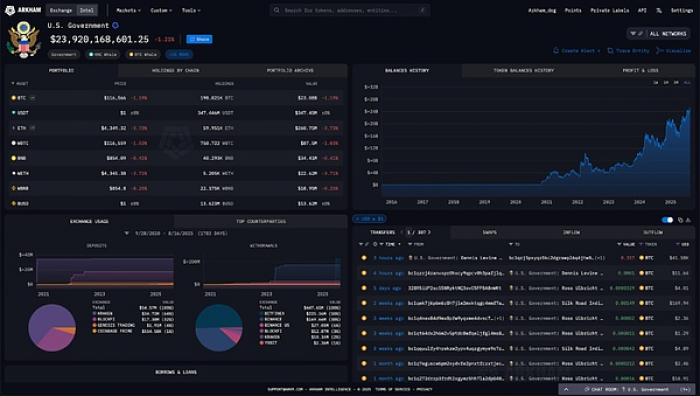Click the Trace Entity icon
The width and height of the screenshot is (700, 396).
pos(610,51)
